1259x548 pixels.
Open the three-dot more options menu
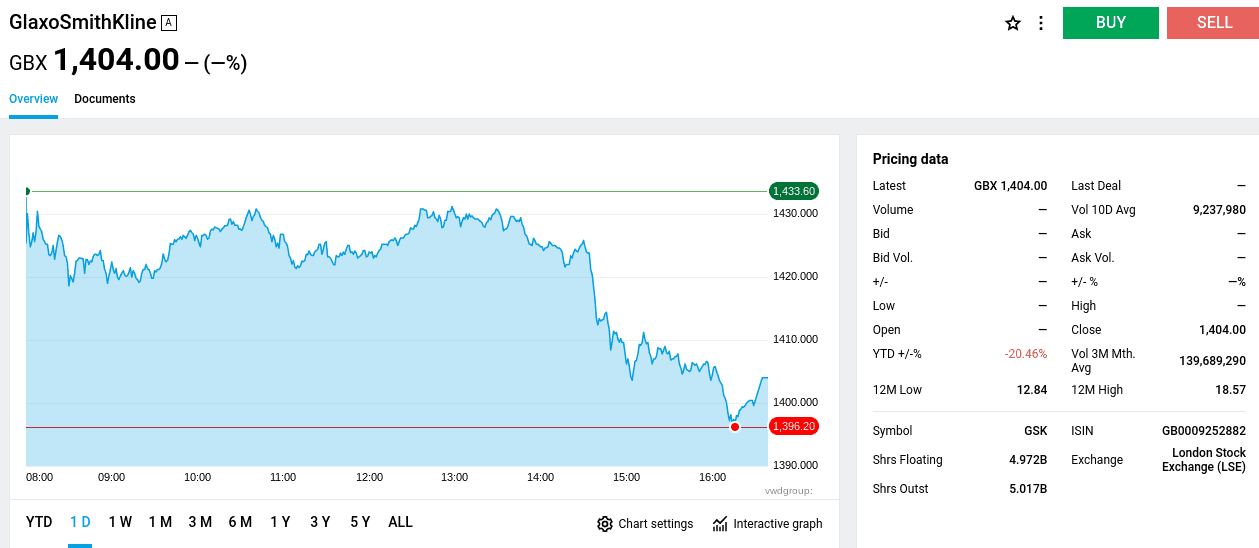pos(1041,23)
